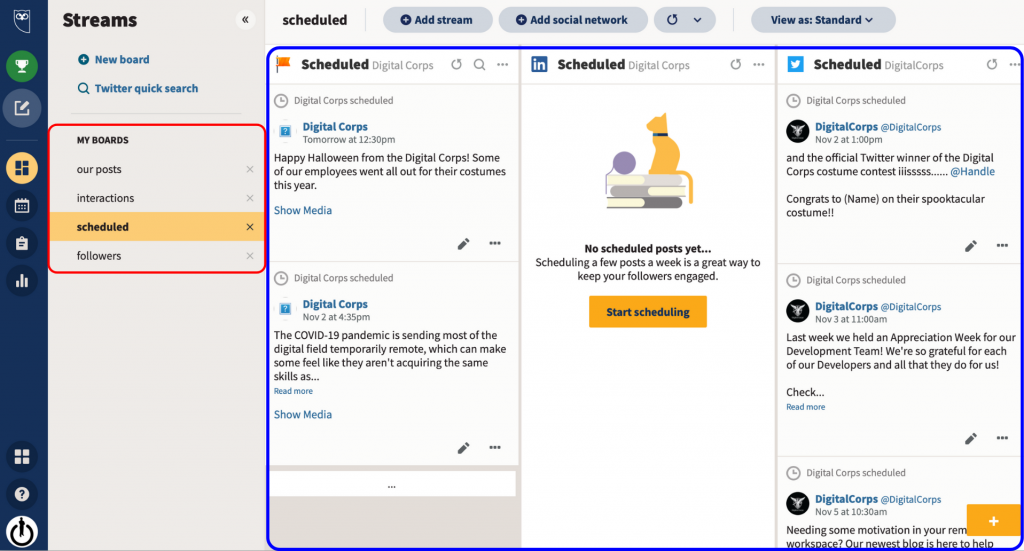Open the analytics bar chart icon
Image resolution: width=1024 pixels, height=551 pixels.
pyautogui.click(x=22, y=282)
